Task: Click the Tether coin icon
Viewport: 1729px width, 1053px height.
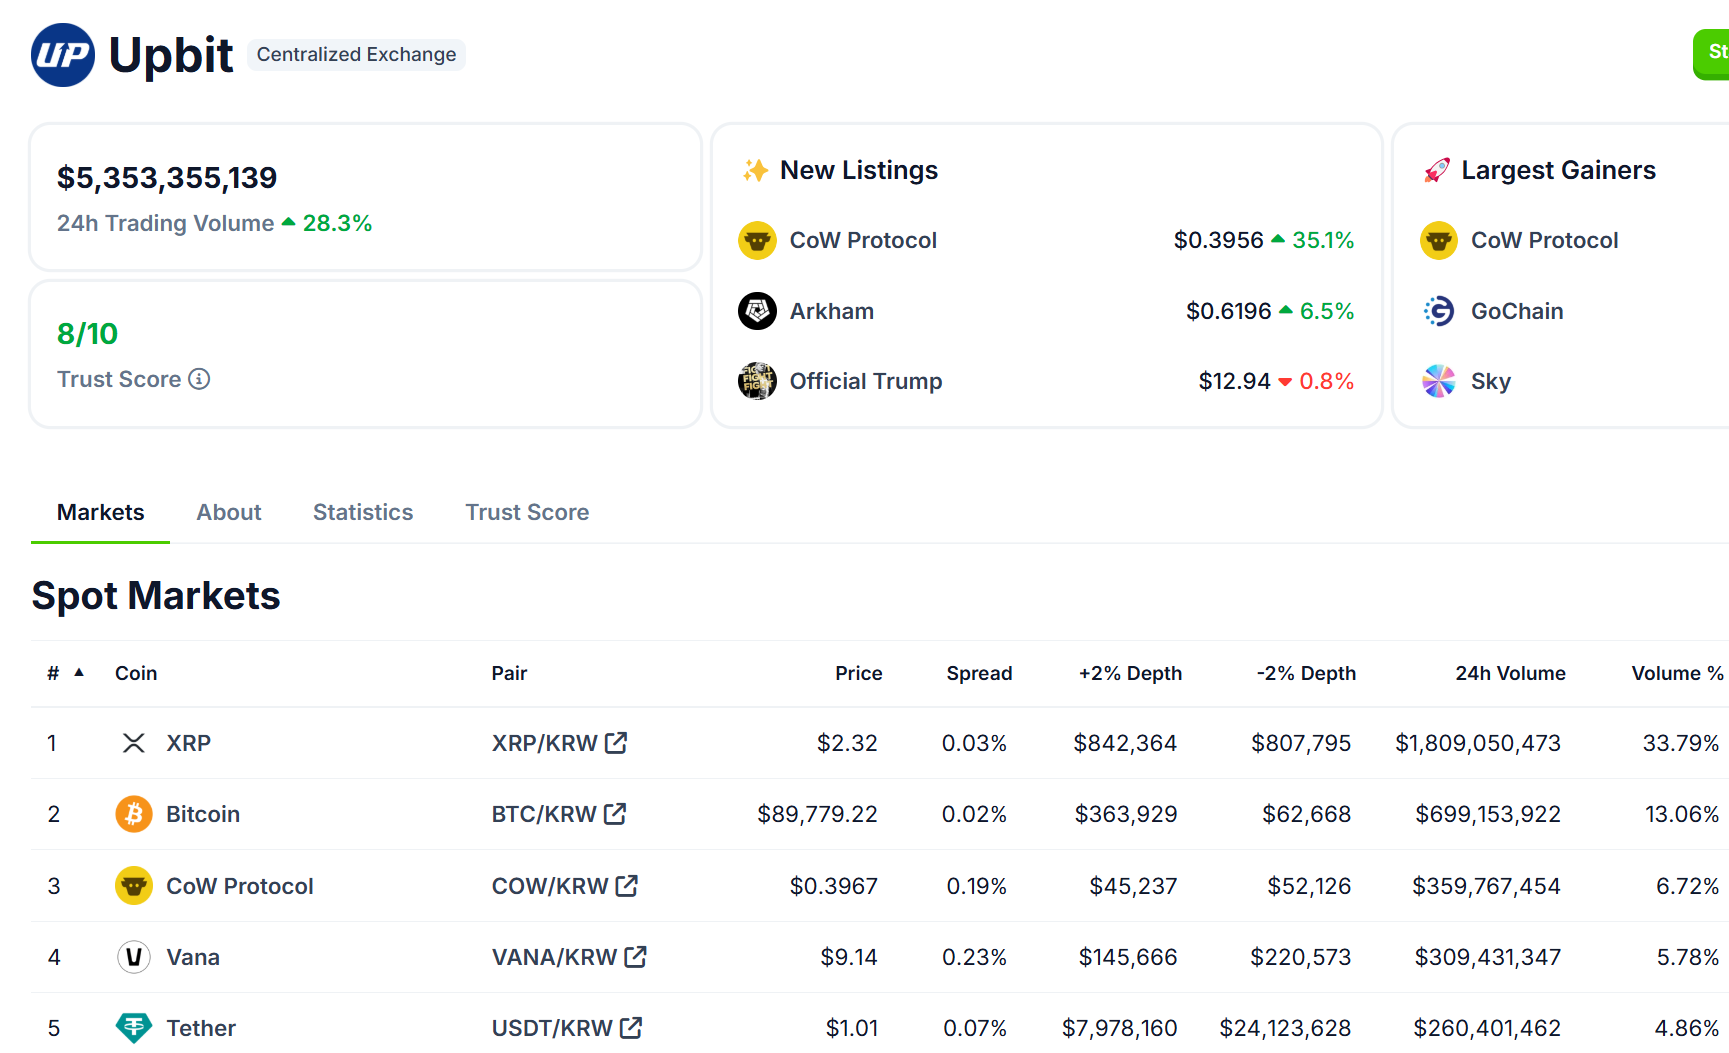Action: (133, 1028)
